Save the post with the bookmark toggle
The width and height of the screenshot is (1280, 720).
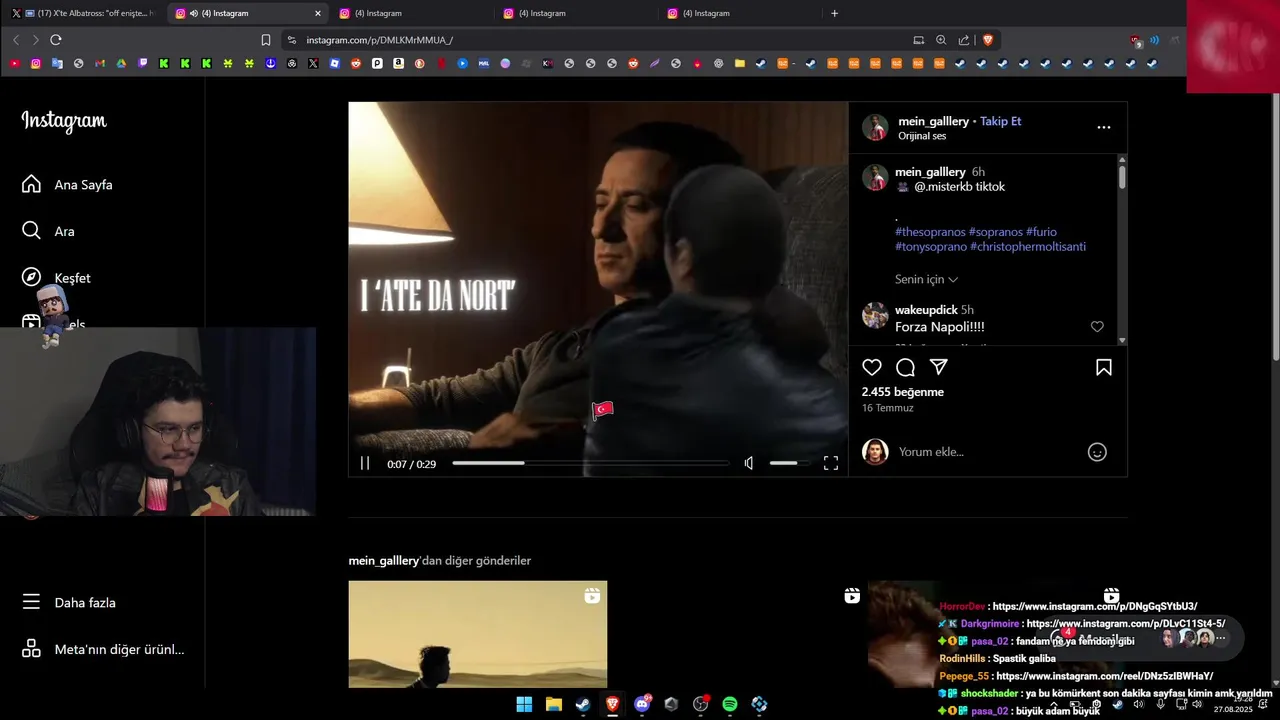tap(1104, 367)
